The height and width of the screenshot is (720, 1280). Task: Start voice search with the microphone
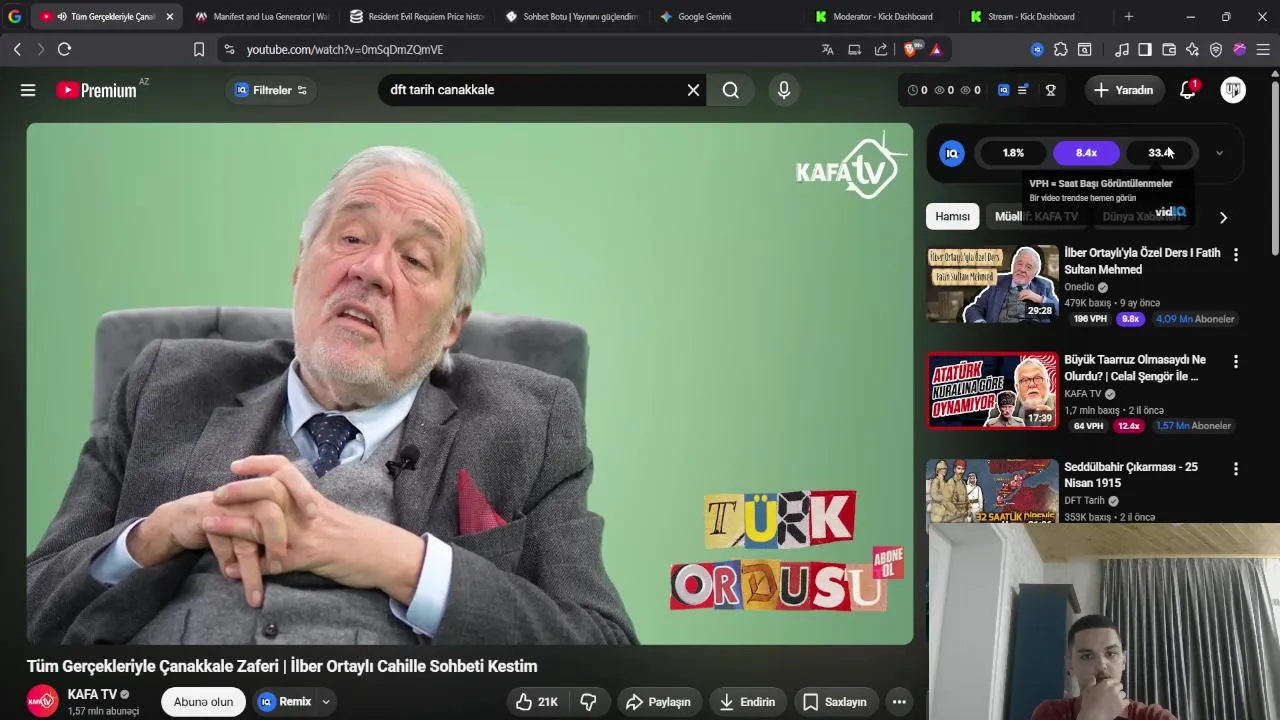(784, 90)
